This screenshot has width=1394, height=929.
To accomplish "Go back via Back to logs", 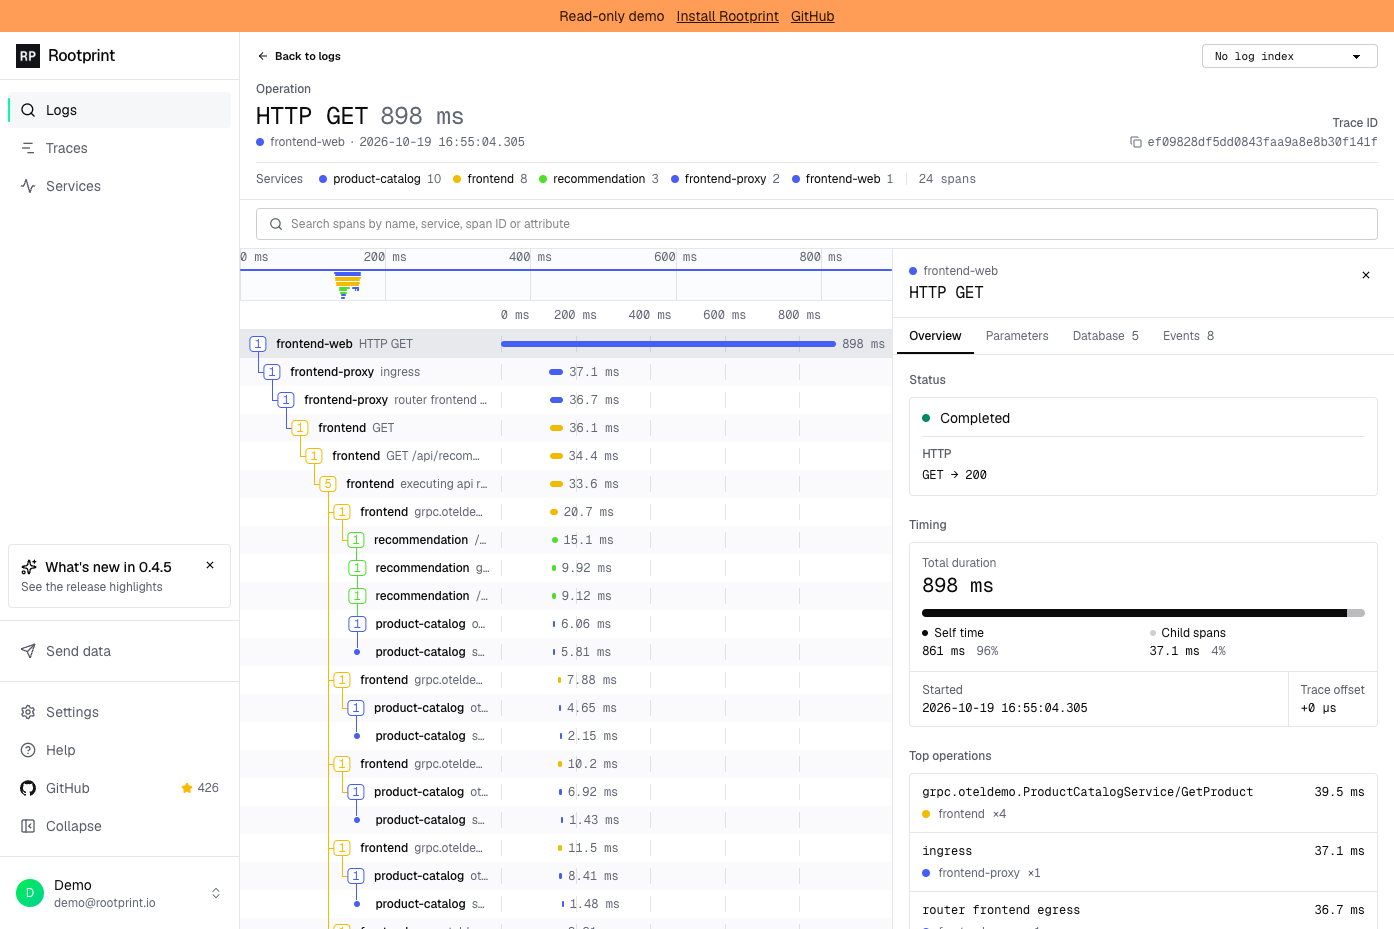I will pos(299,56).
